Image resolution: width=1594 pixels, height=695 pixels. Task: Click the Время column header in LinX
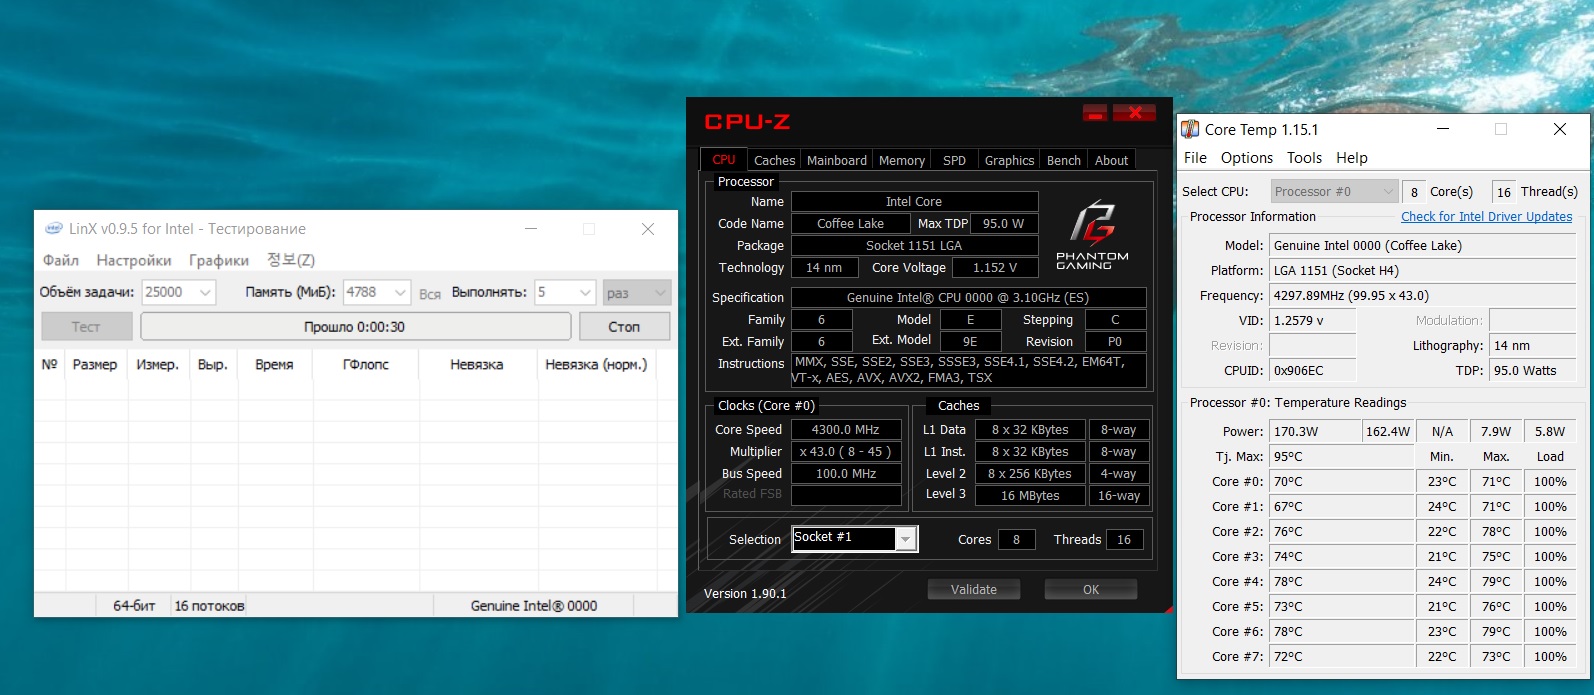[x=274, y=365]
